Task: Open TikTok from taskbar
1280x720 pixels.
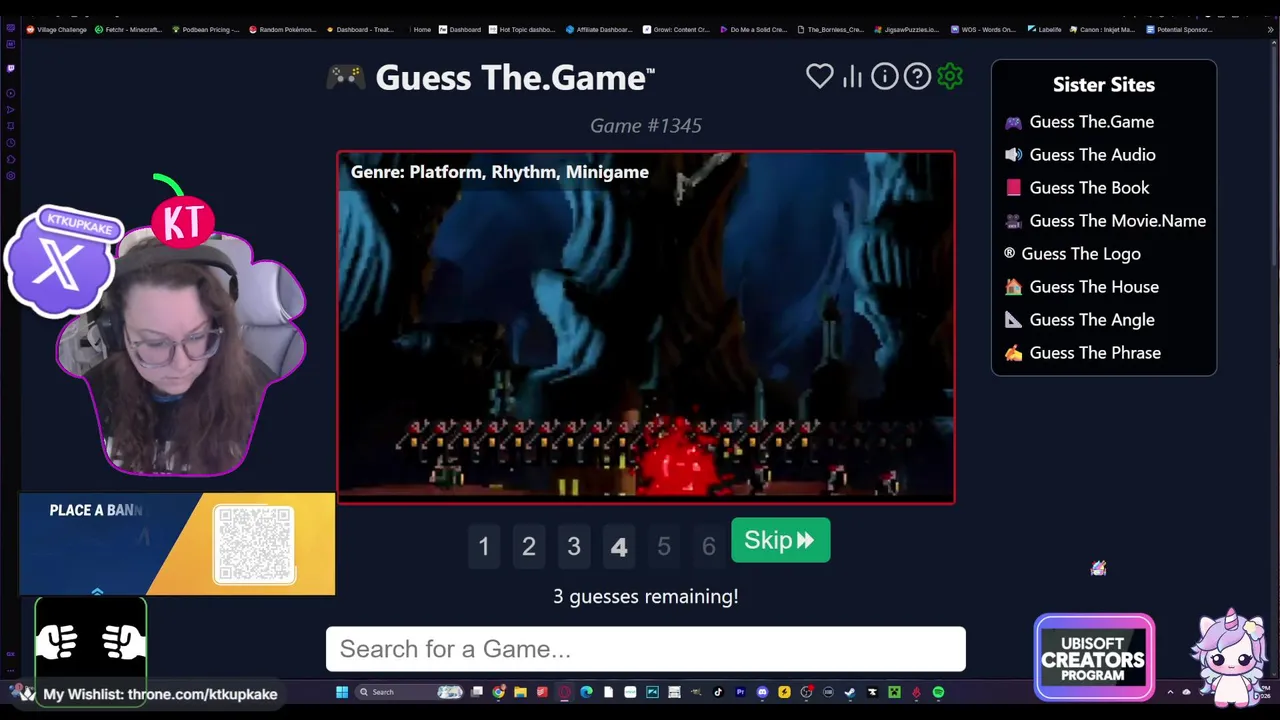Action: tap(718, 692)
